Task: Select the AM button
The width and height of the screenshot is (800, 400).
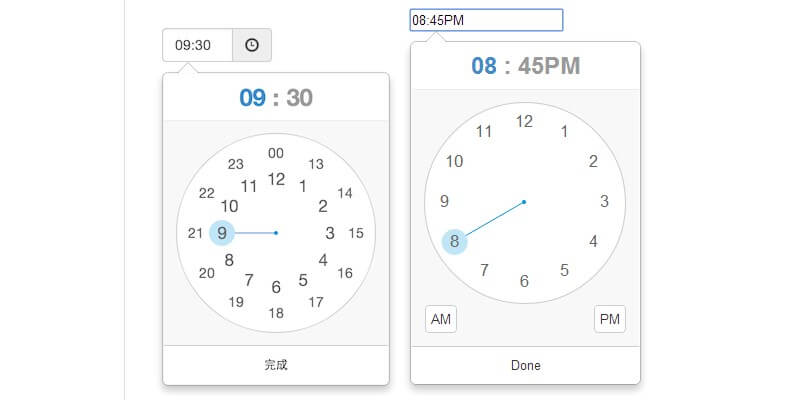Action: pyautogui.click(x=441, y=320)
